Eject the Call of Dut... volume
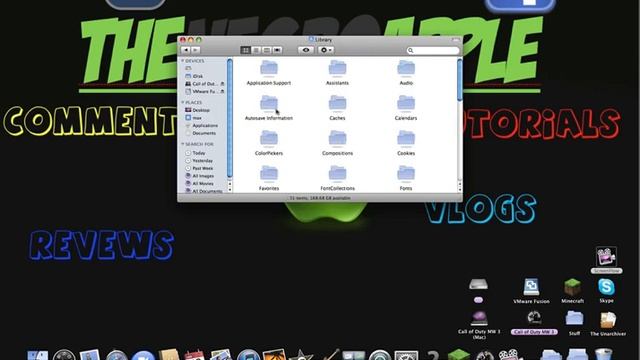 coord(222,84)
